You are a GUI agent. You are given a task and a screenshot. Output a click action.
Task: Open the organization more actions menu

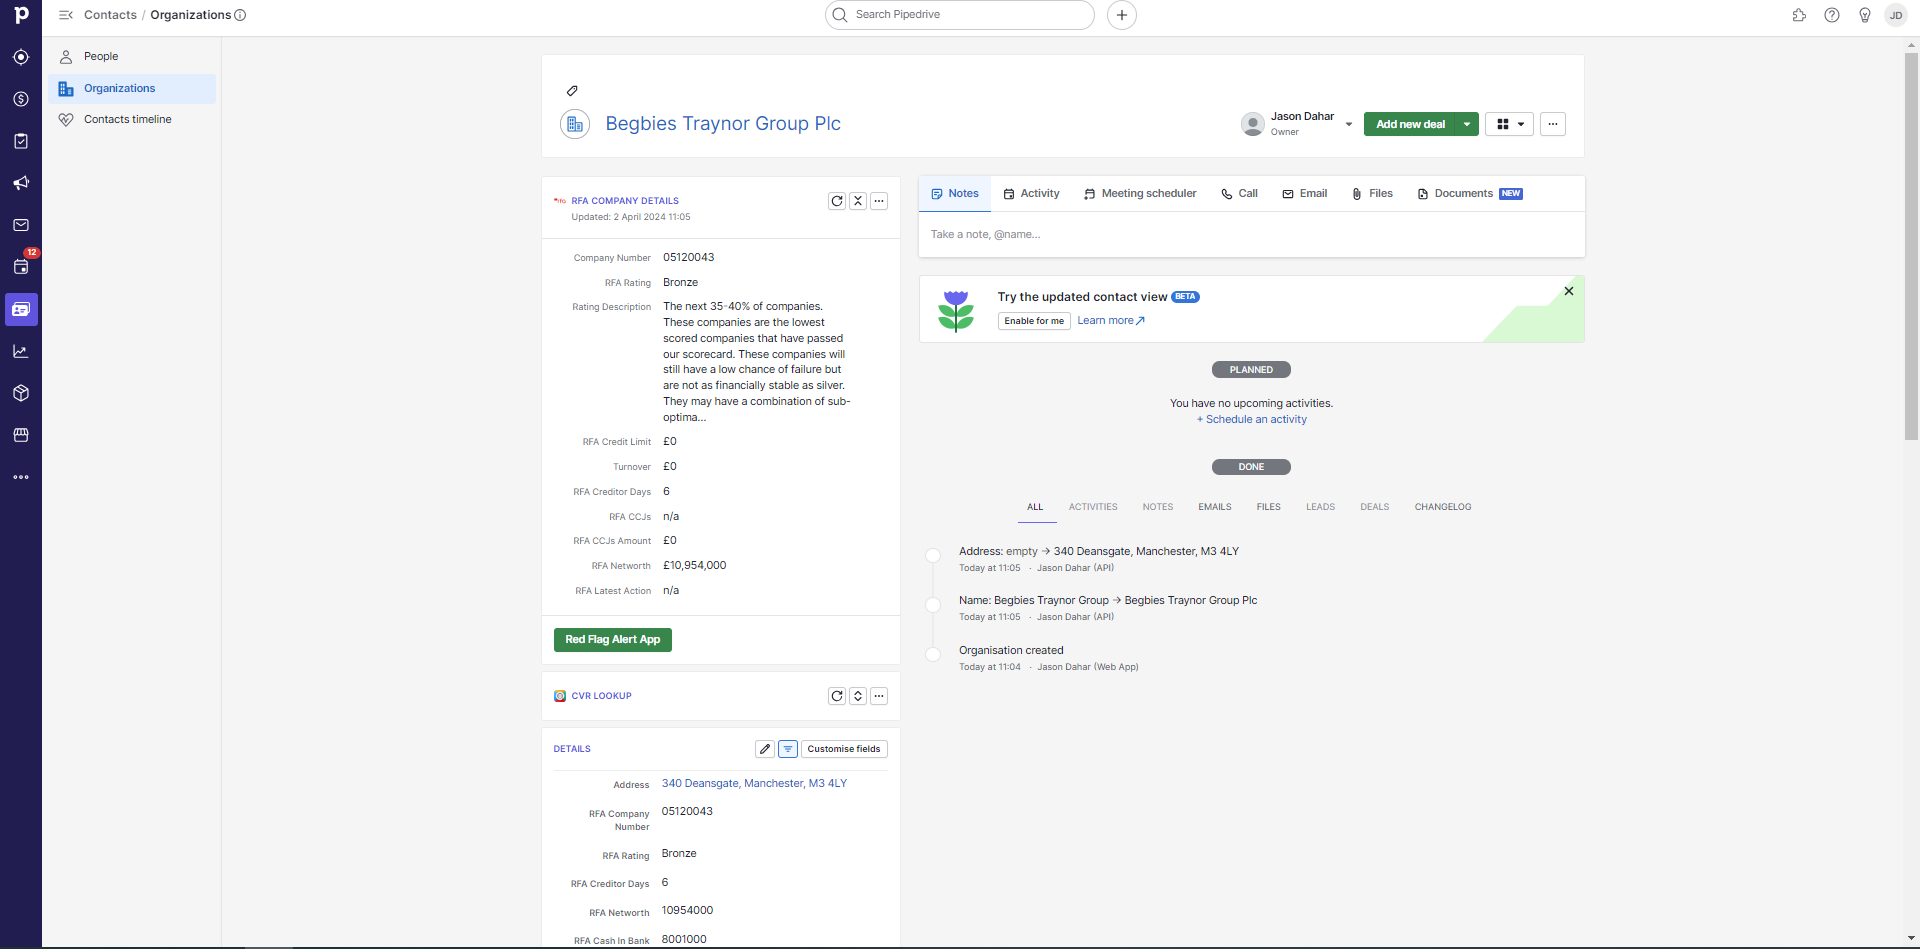[x=1552, y=124]
